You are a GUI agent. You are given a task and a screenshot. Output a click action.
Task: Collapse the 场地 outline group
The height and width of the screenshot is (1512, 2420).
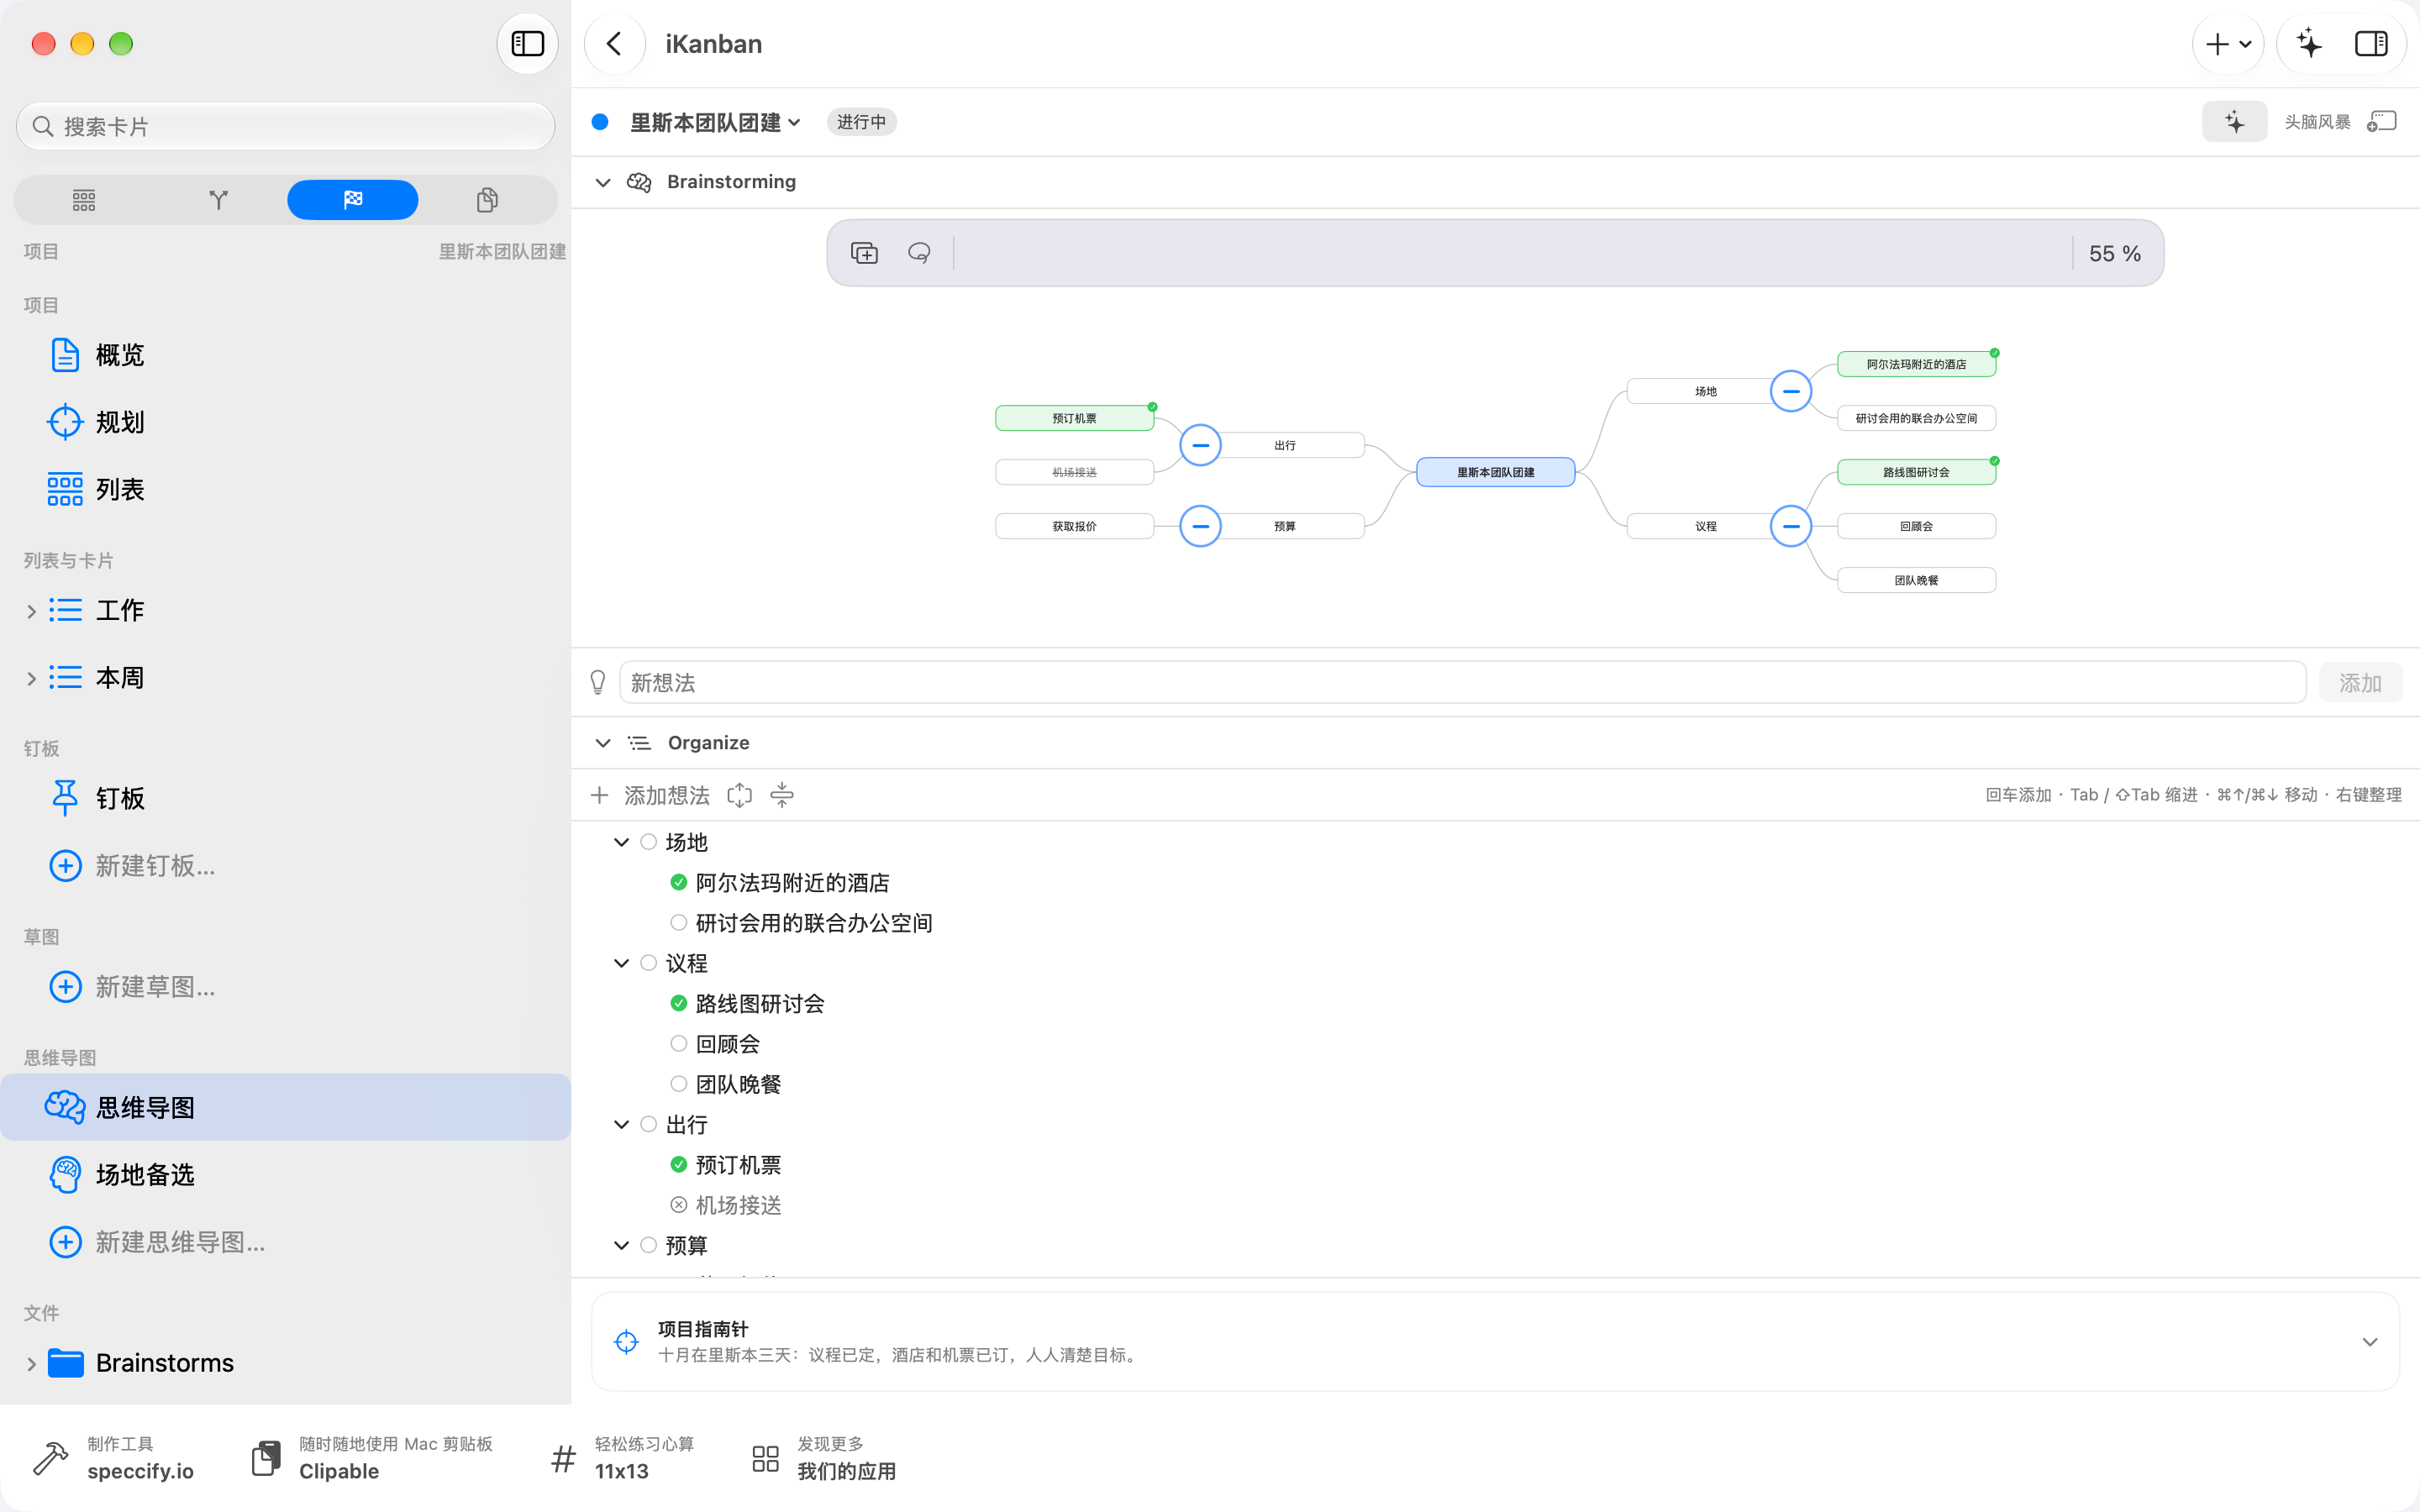(x=621, y=842)
